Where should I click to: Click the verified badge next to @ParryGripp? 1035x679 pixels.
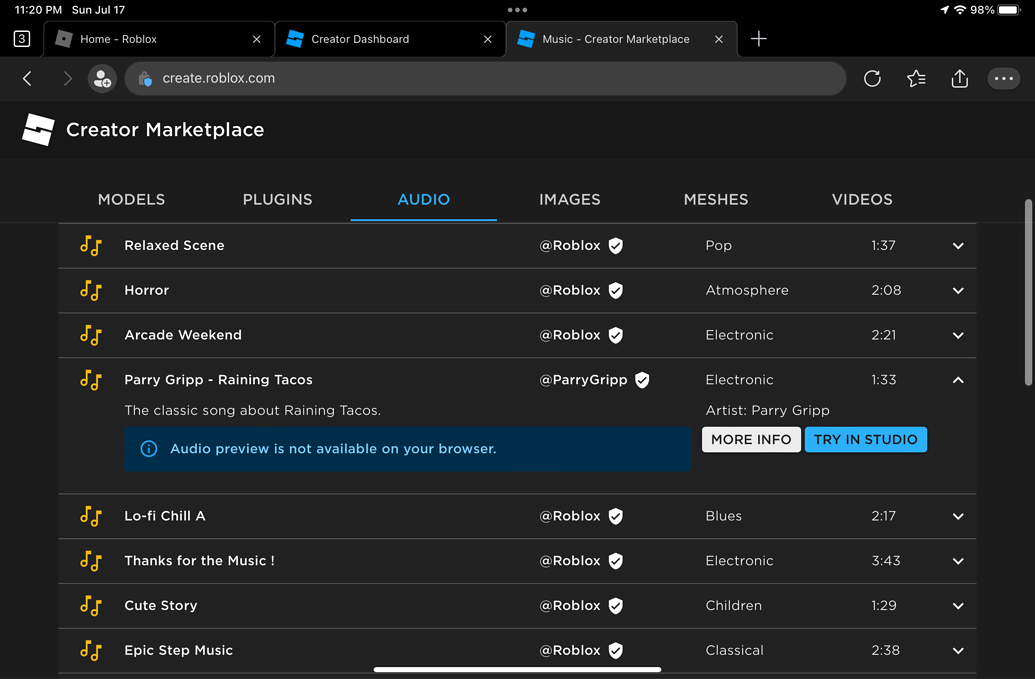(642, 380)
